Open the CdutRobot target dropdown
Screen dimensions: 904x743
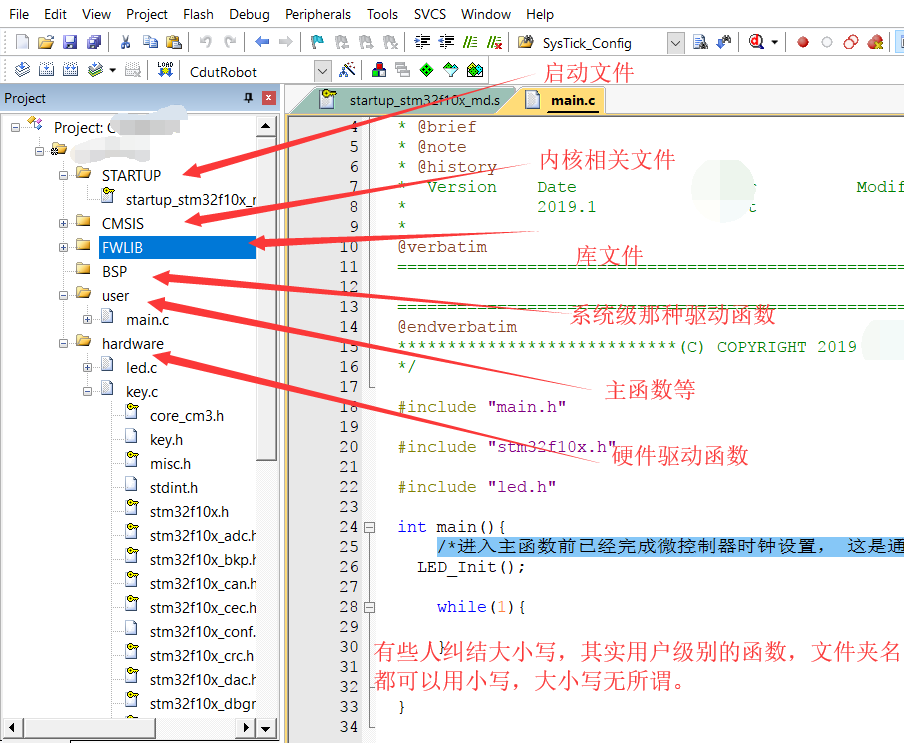tap(323, 71)
